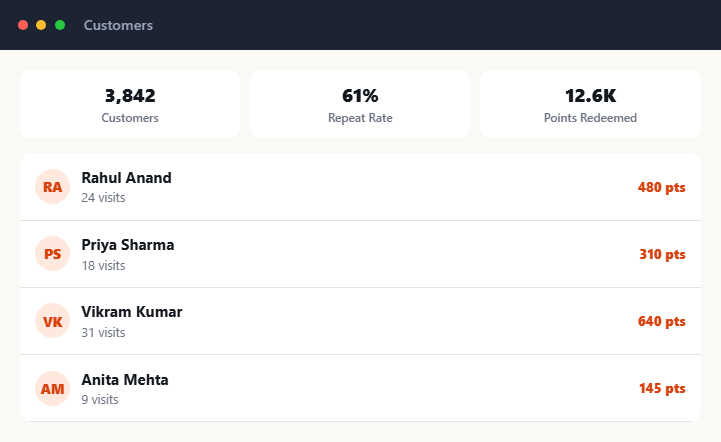The height and width of the screenshot is (442, 721).
Task: Select the Rahul Anand customer name
Action: (126, 178)
